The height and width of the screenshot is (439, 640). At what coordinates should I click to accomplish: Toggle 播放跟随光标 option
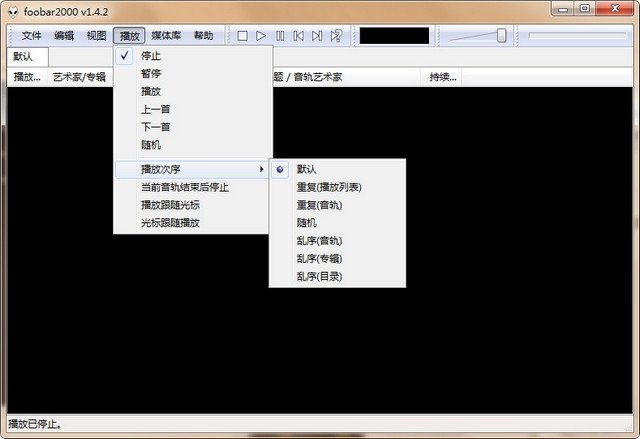[192, 205]
